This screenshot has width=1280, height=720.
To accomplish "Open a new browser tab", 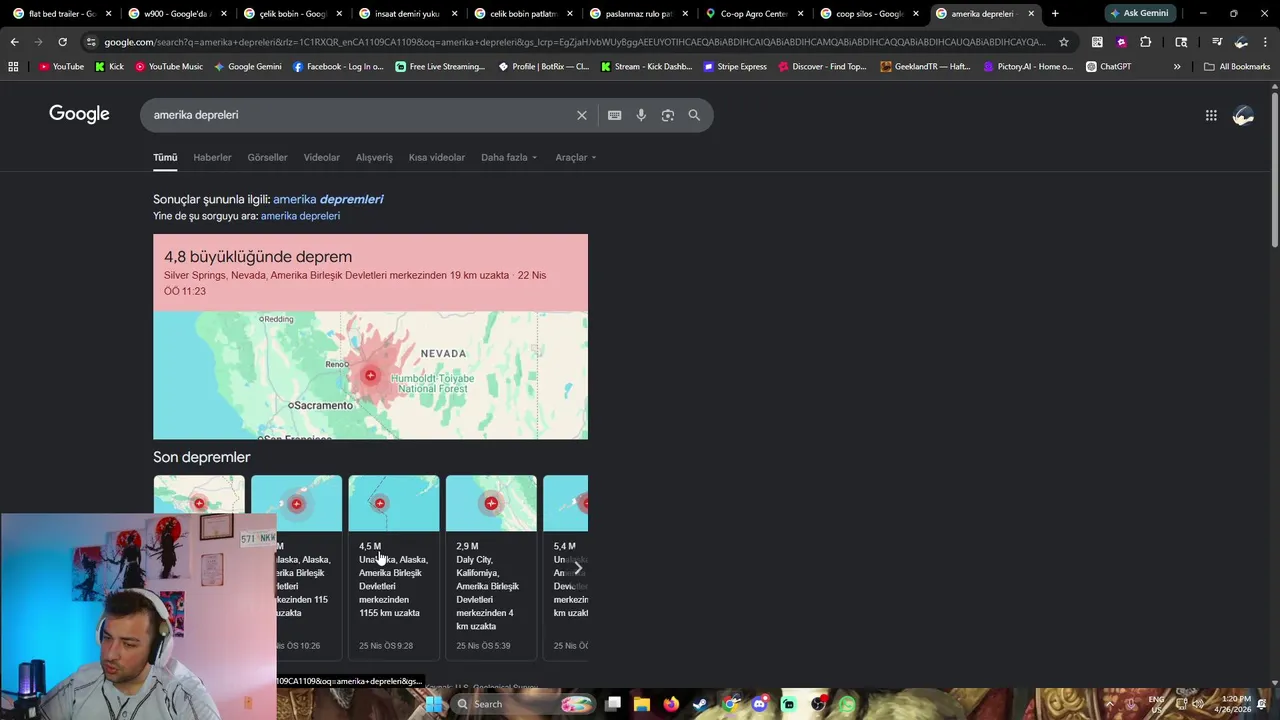I will coord(1055,14).
